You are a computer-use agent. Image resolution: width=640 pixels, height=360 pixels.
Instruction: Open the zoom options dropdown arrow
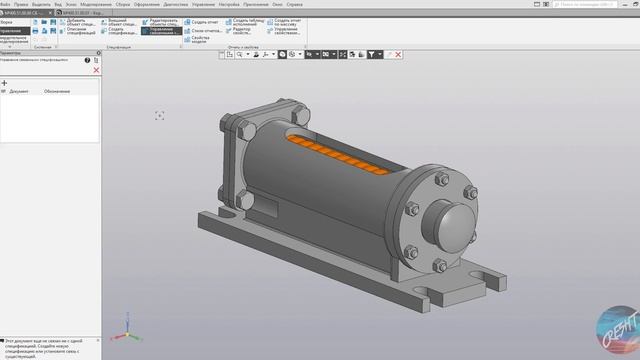coord(247,55)
